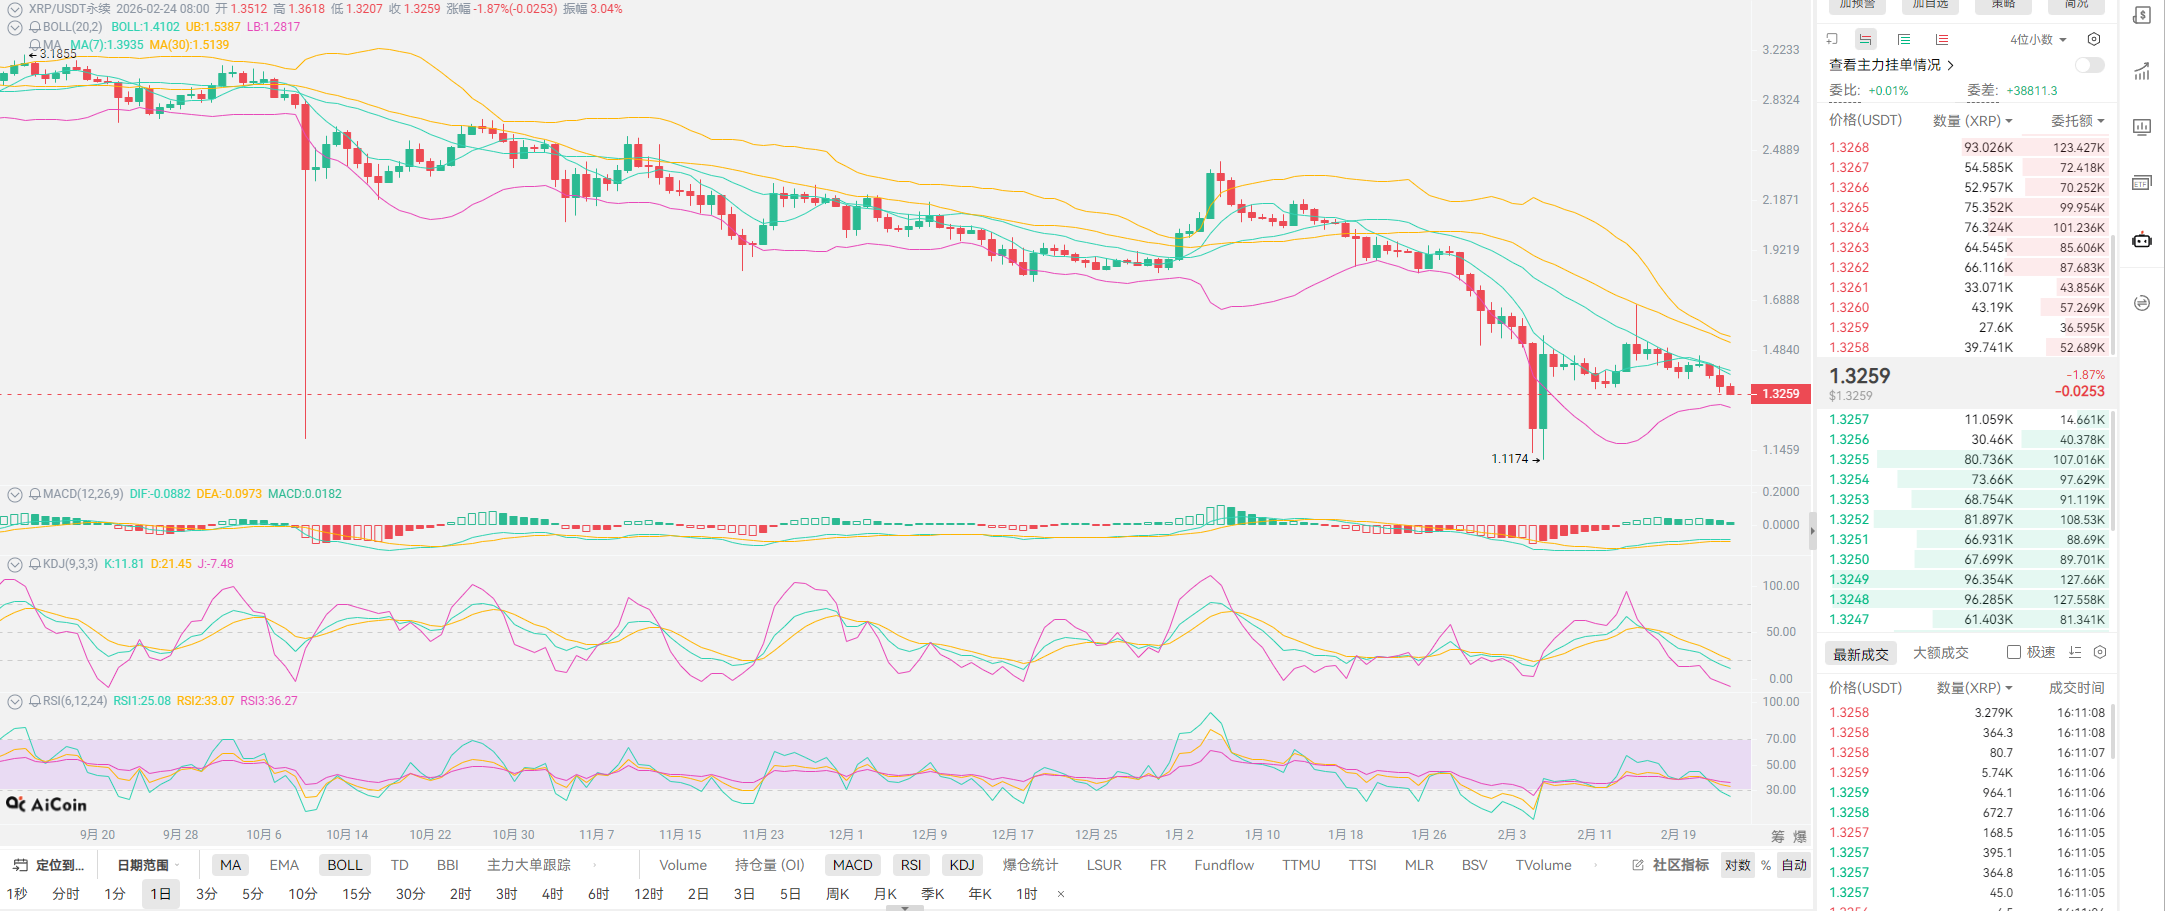
Task: Click the sort icon beside 极速 checkbox
Action: pos(2075,652)
